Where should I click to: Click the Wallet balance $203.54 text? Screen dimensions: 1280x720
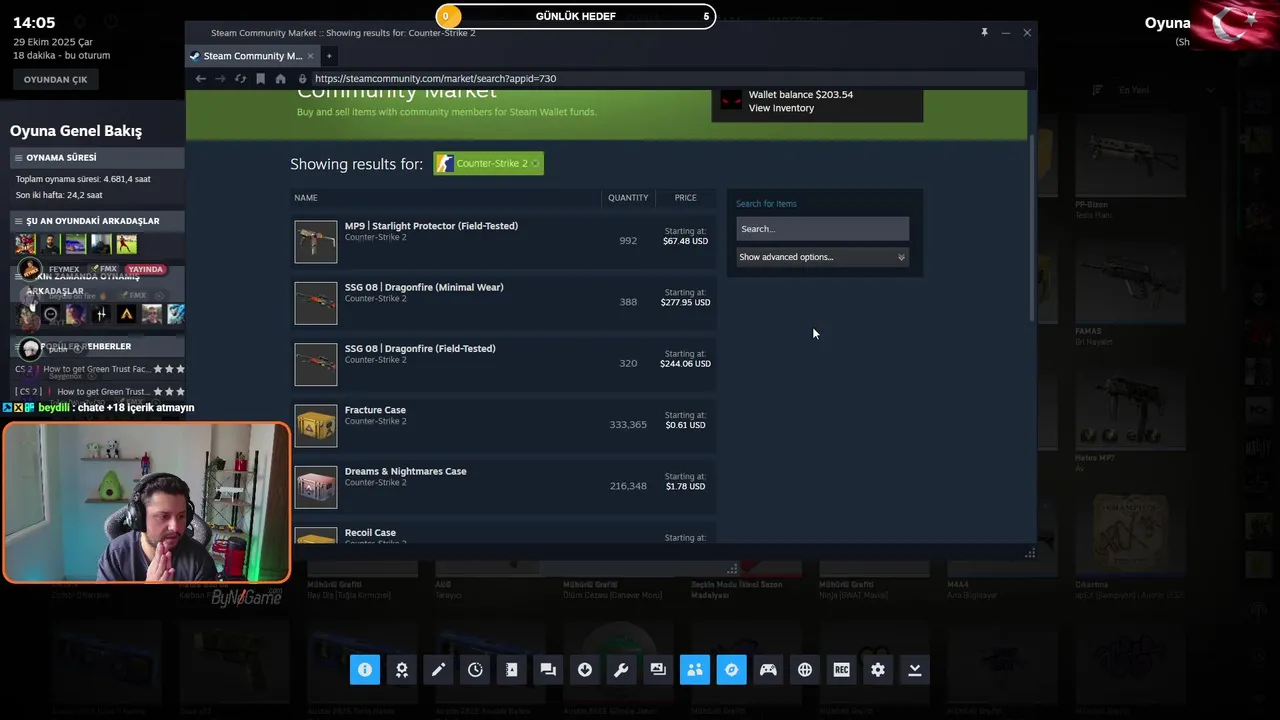[x=801, y=95]
